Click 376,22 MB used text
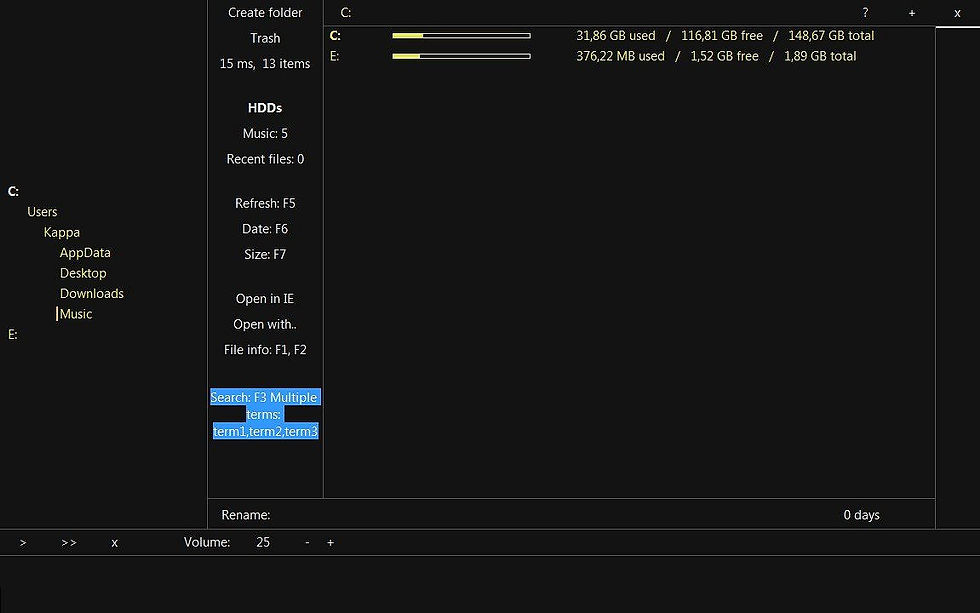The image size is (980, 613). [621, 57]
